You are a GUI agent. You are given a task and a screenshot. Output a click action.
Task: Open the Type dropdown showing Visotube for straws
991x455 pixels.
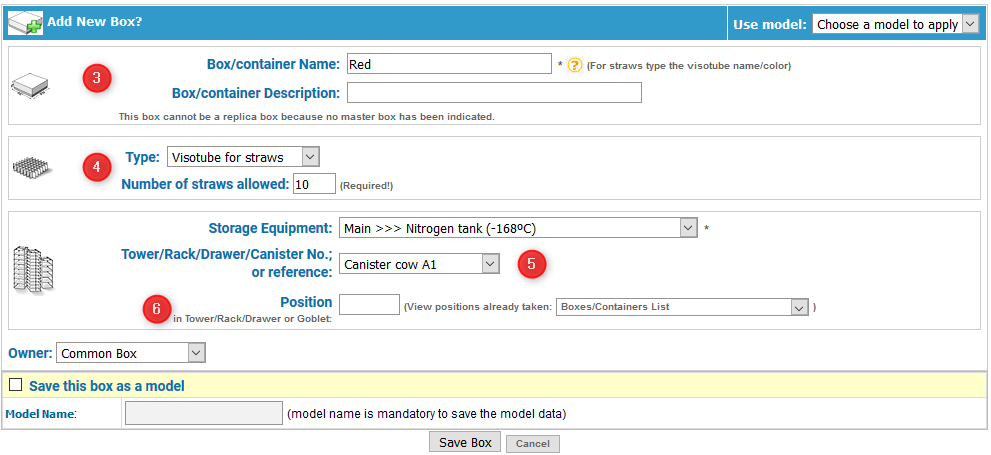(243, 157)
